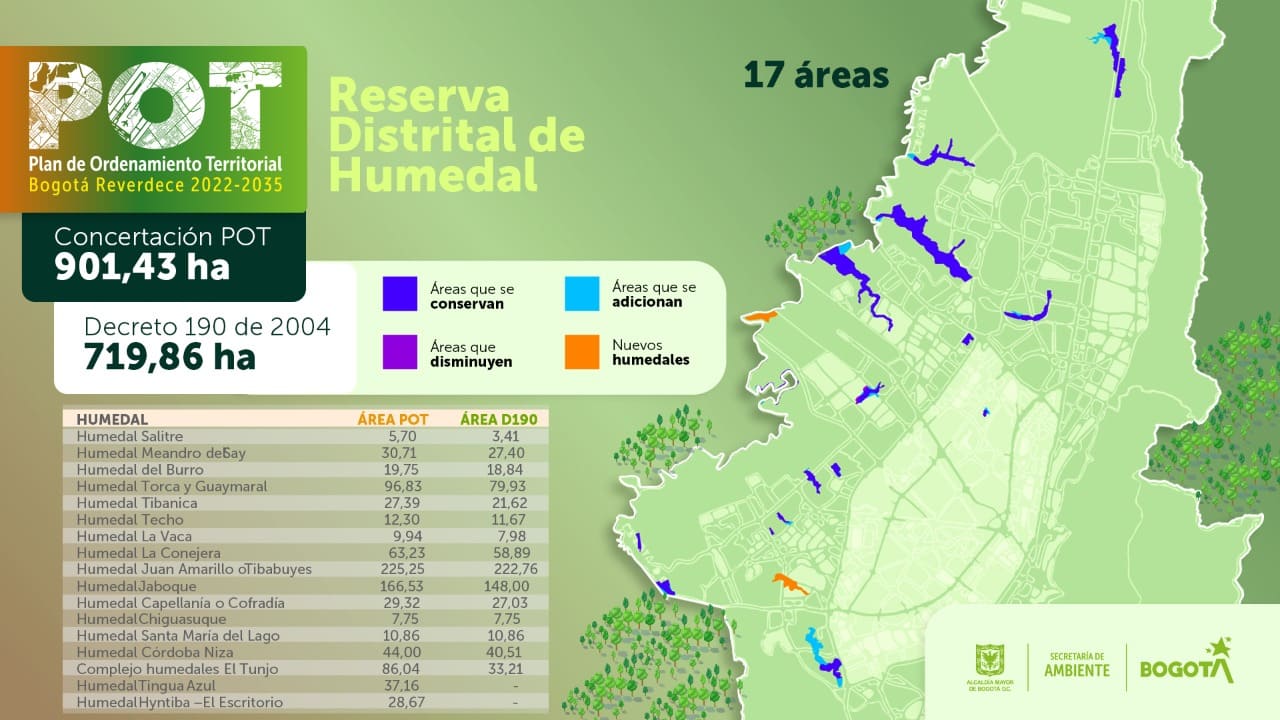Screen dimensions: 1280x720
Task: Click the '17 áreas' heading
Action: tap(816, 75)
